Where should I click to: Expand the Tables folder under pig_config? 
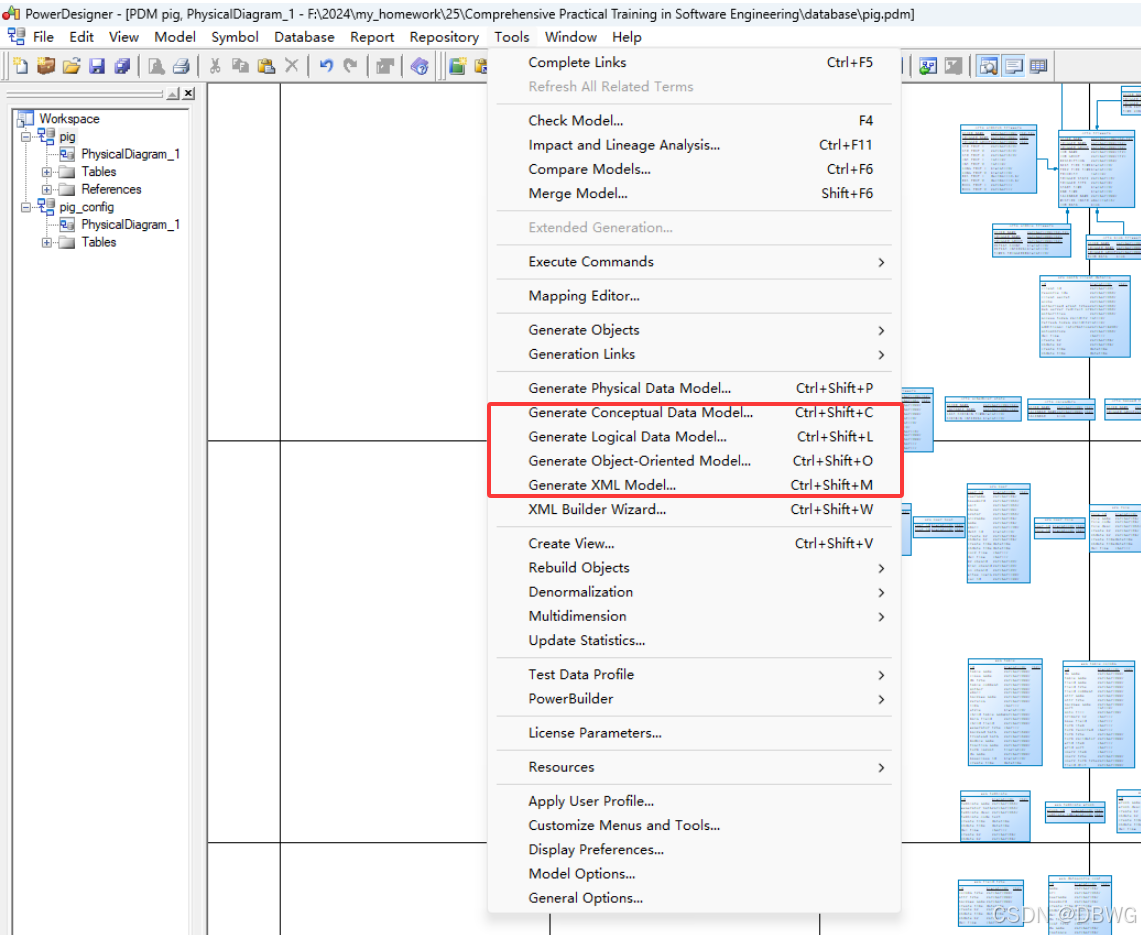pyautogui.click(x=47, y=242)
